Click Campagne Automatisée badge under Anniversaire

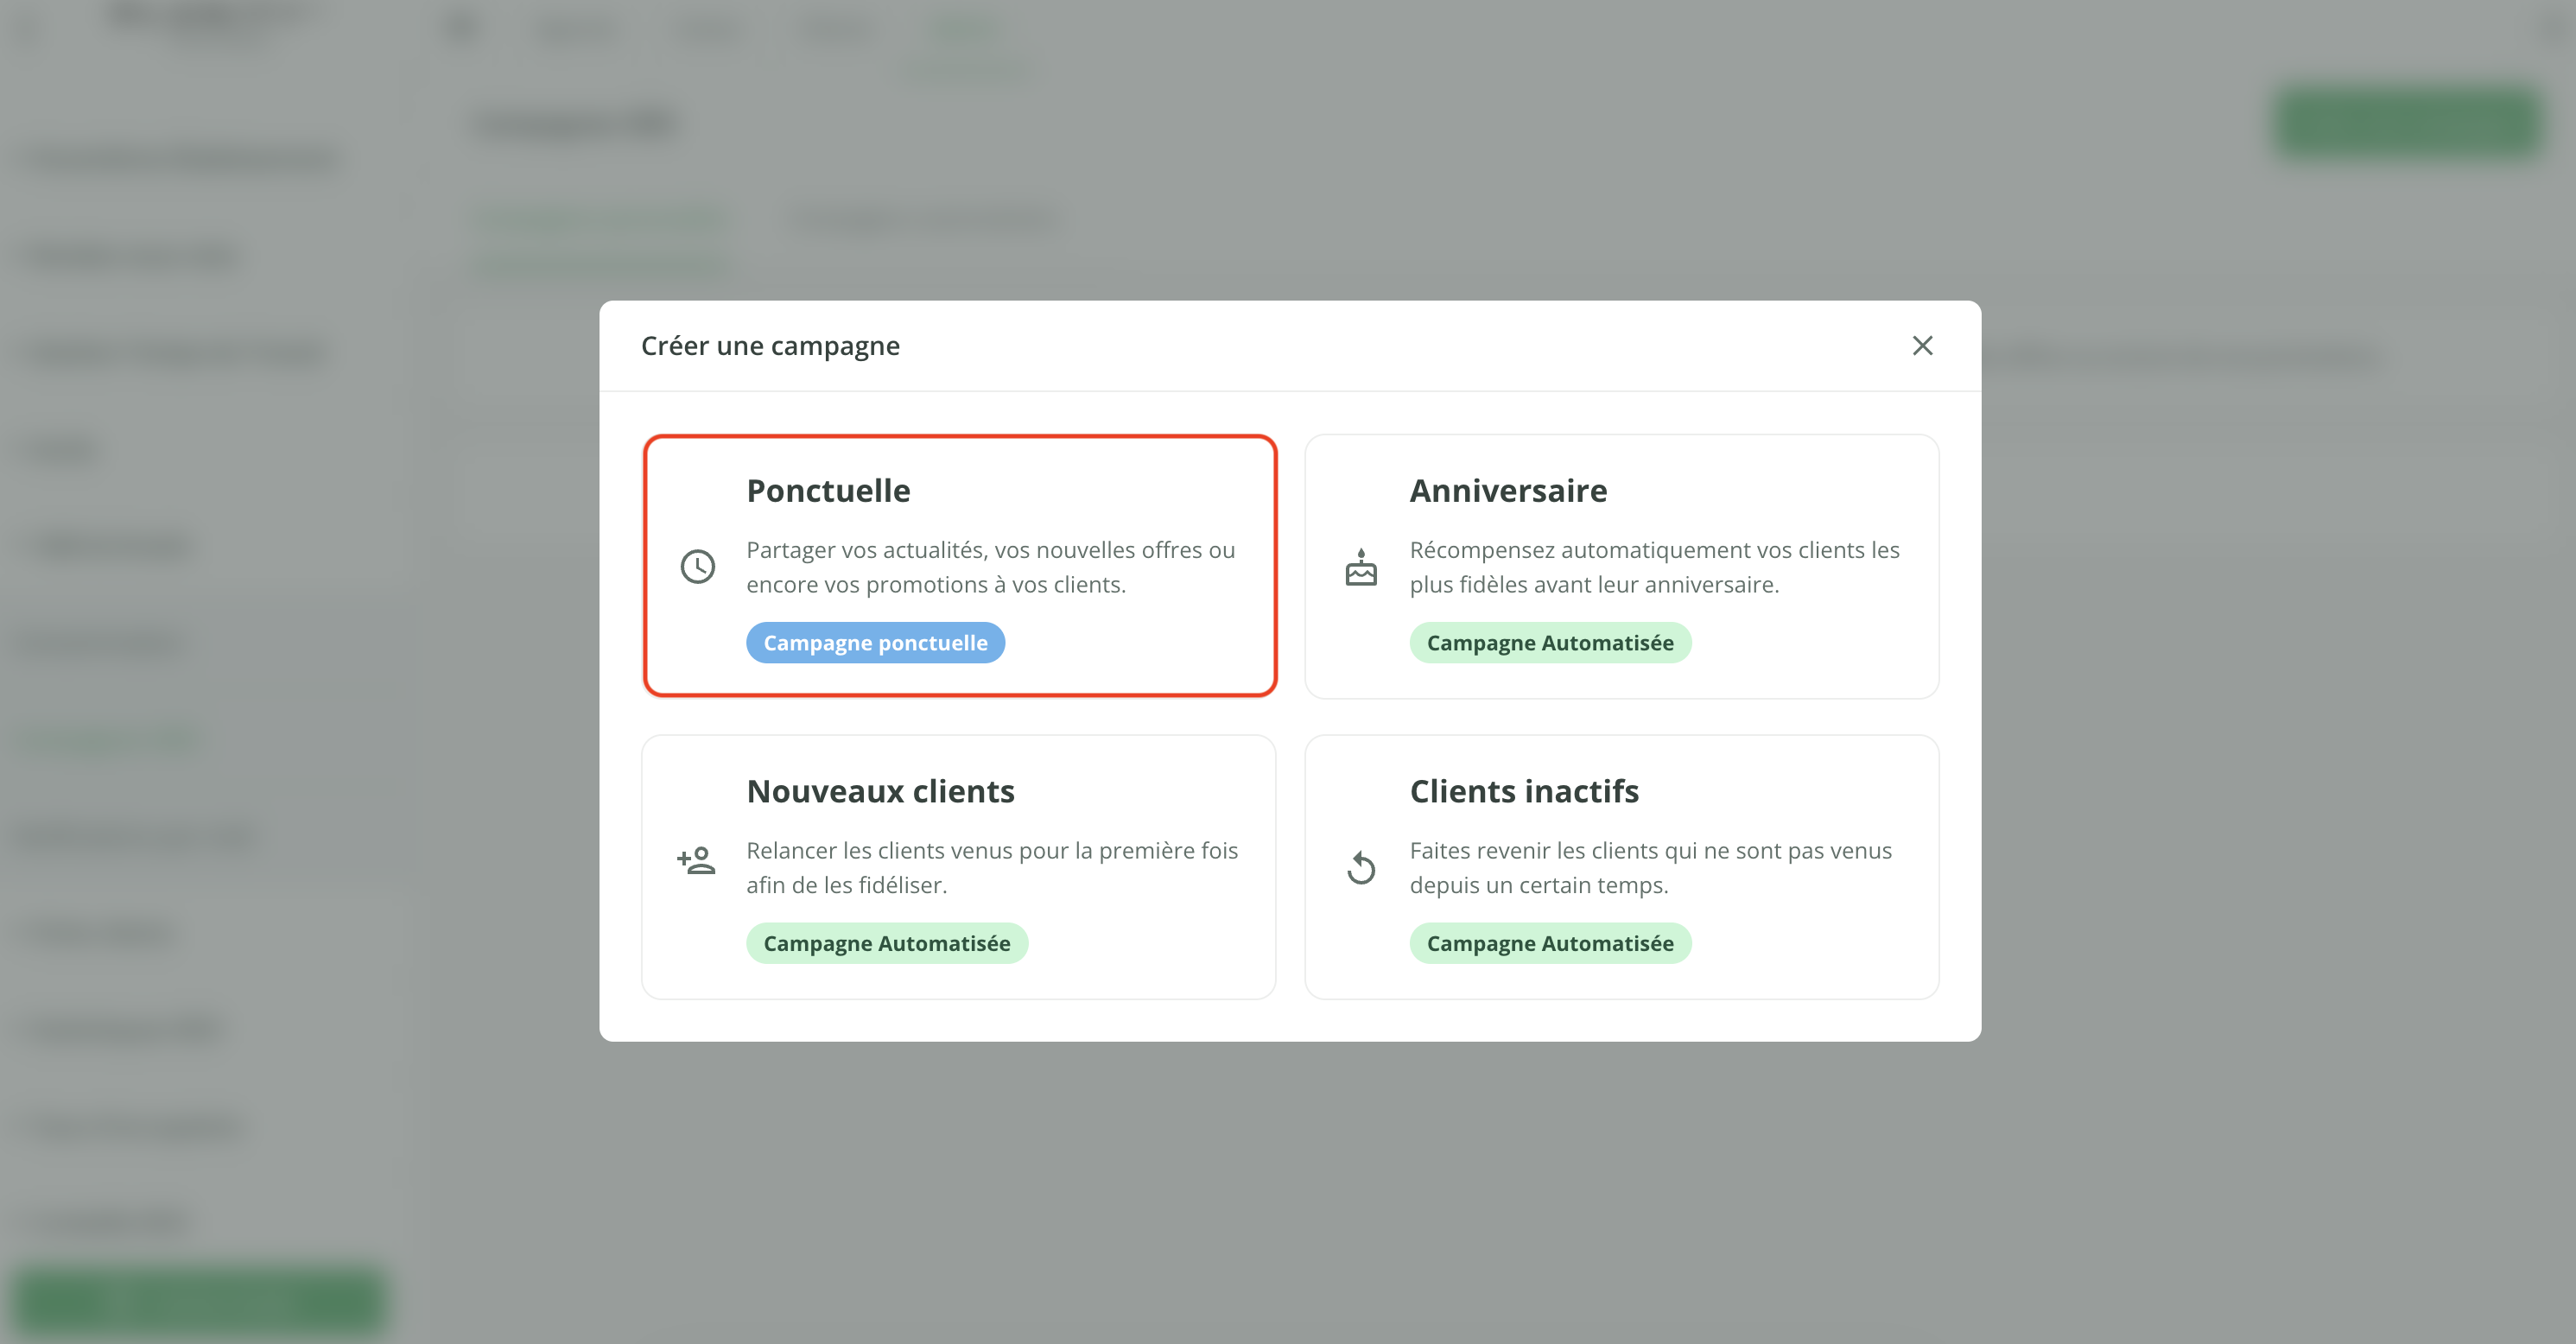(x=1549, y=643)
